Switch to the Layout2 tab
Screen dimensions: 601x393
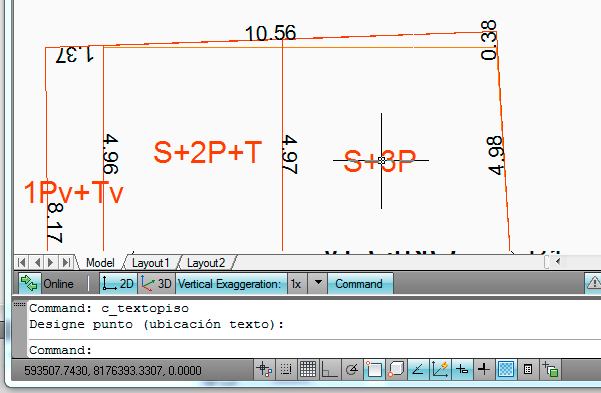click(206, 263)
